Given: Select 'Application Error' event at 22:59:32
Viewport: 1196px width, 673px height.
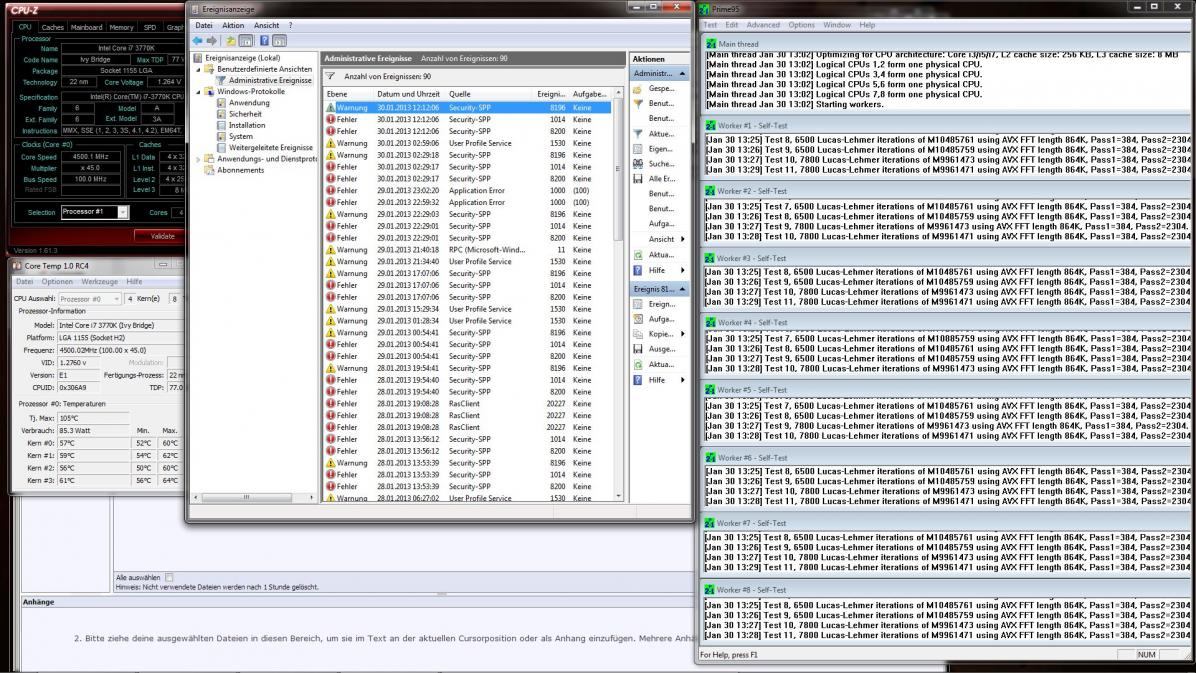Looking at the screenshot, I should pyautogui.click(x=468, y=202).
